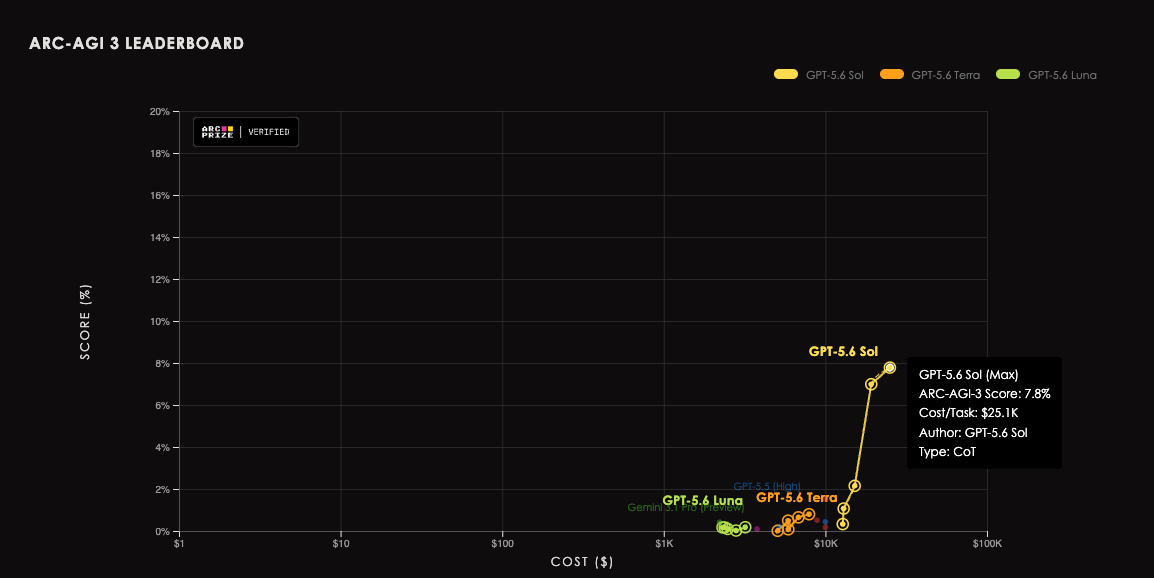Select the GPT-5.6 Sol point near 2.2% score
1154x578 pixels.
pyautogui.click(x=854, y=485)
